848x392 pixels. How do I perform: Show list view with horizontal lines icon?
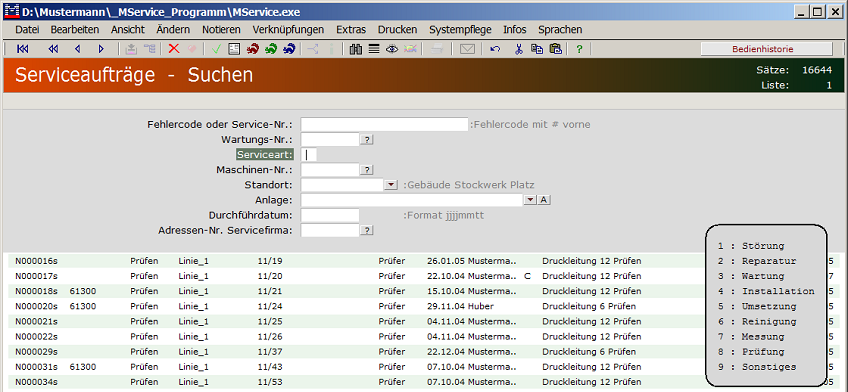pyautogui.click(x=373, y=49)
